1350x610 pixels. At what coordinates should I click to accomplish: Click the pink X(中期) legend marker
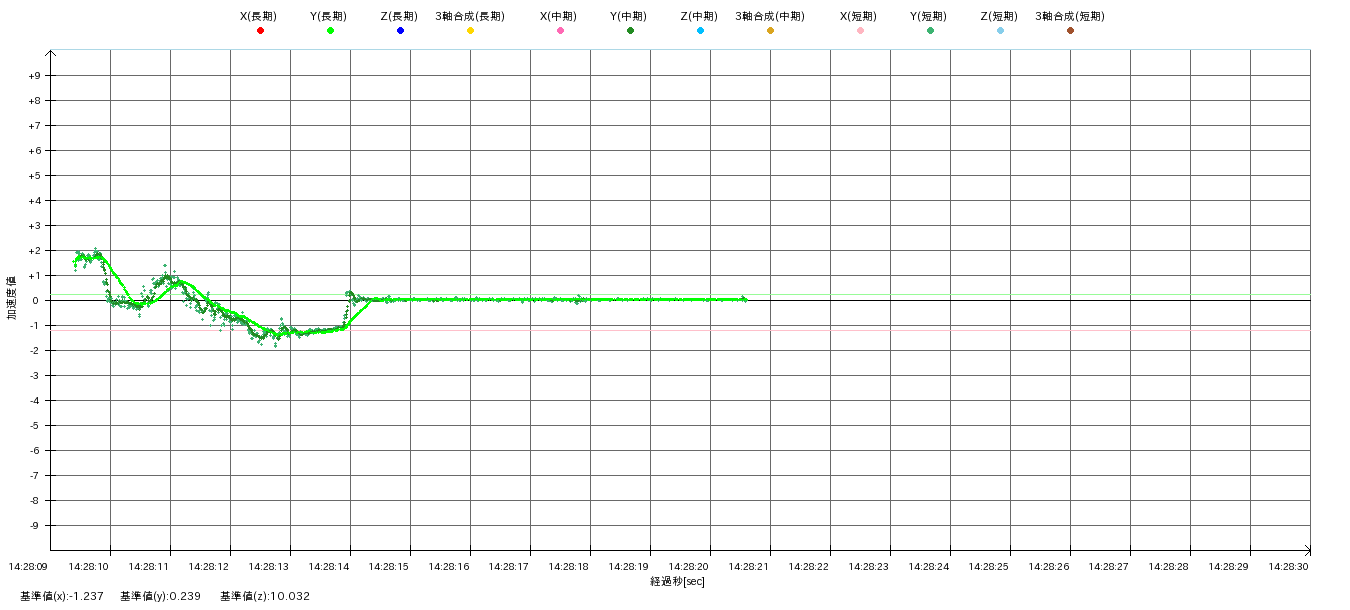[x=560, y=31]
